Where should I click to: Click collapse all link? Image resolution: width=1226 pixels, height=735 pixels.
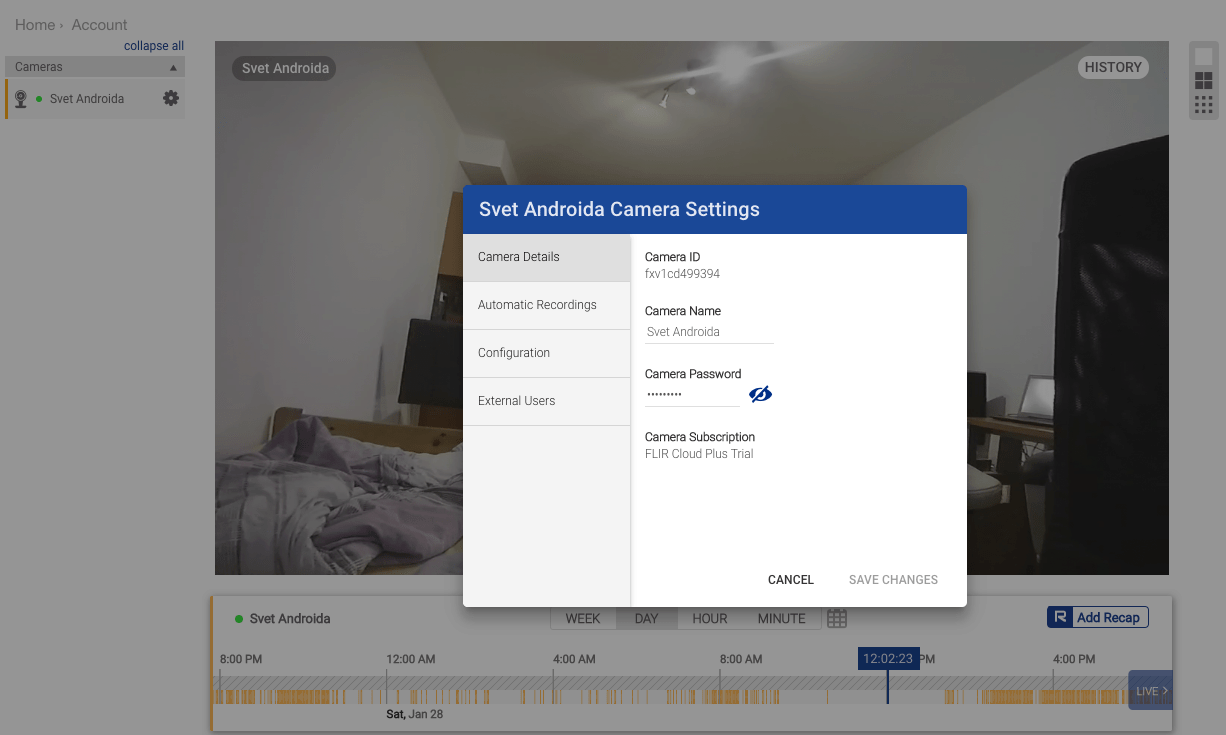coord(154,46)
